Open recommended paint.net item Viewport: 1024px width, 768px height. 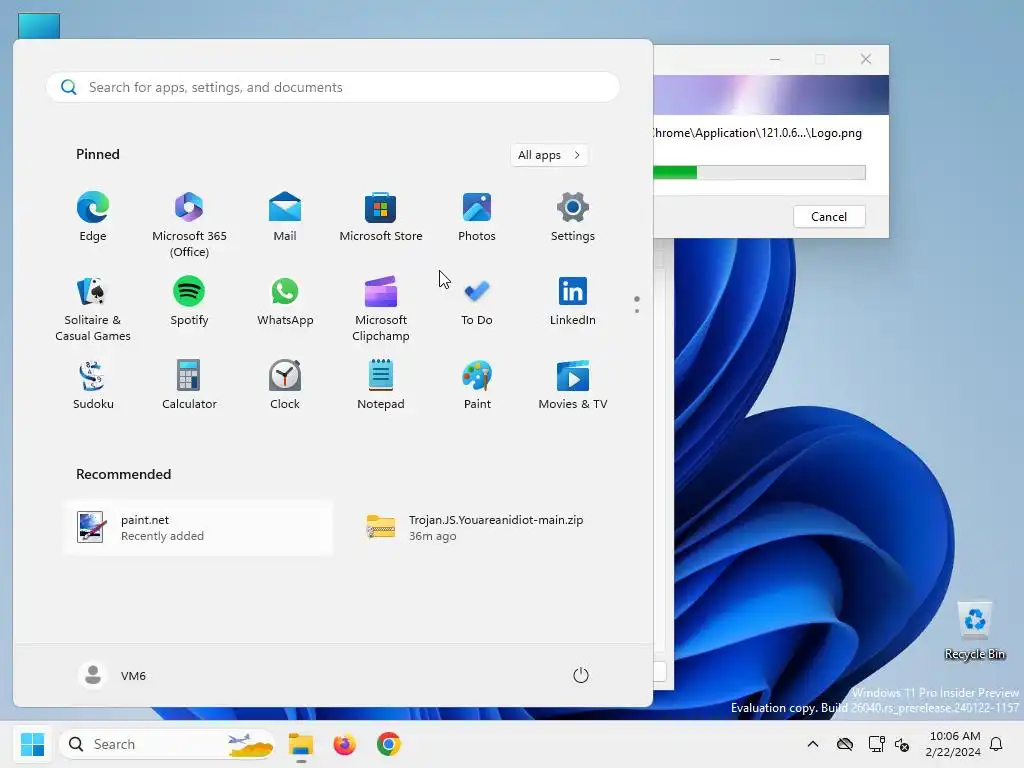[x=199, y=528]
